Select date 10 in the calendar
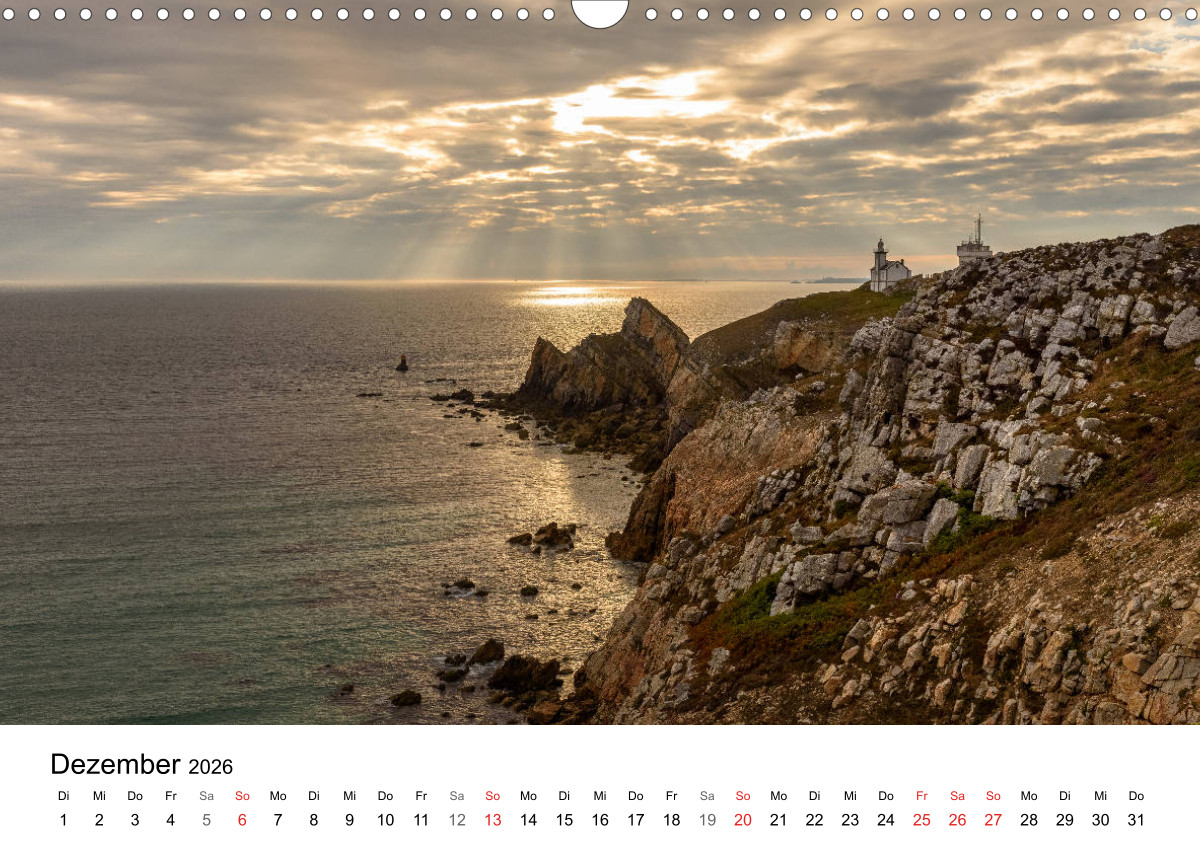The image size is (1200, 848). coord(385,820)
